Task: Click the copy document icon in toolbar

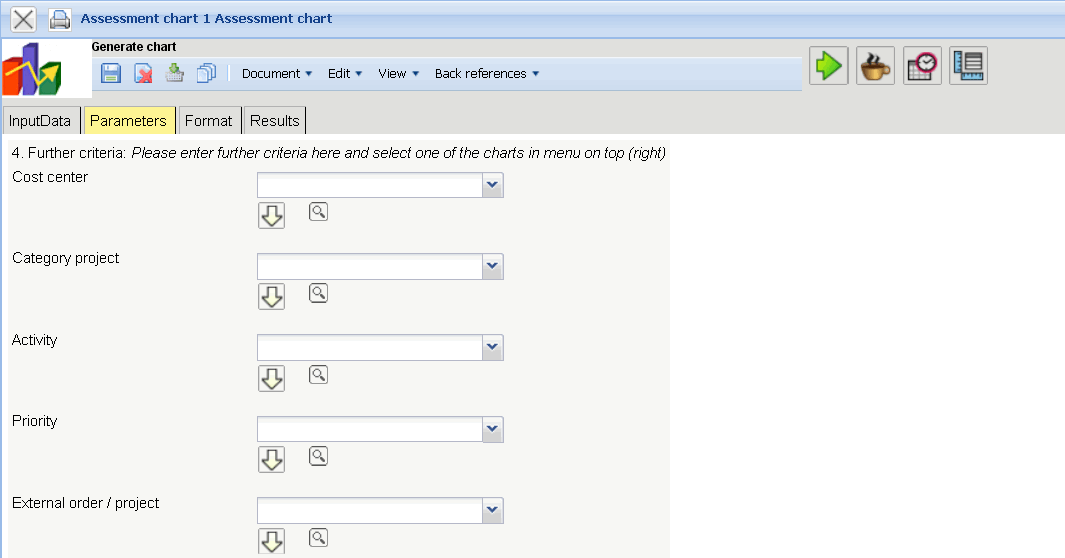Action: coord(207,73)
